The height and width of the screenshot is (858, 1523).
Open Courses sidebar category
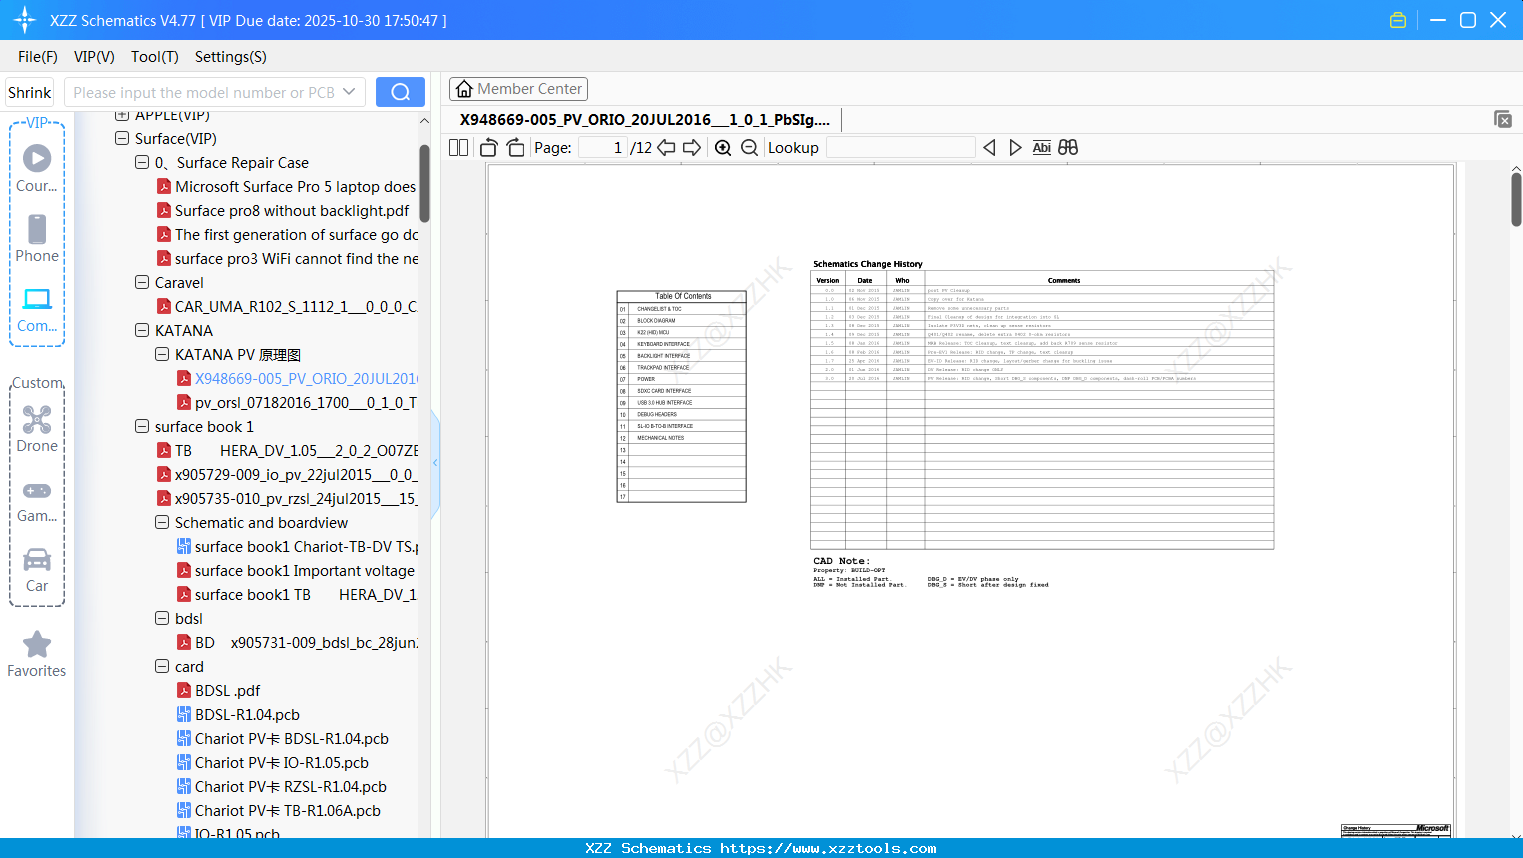(x=37, y=168)
